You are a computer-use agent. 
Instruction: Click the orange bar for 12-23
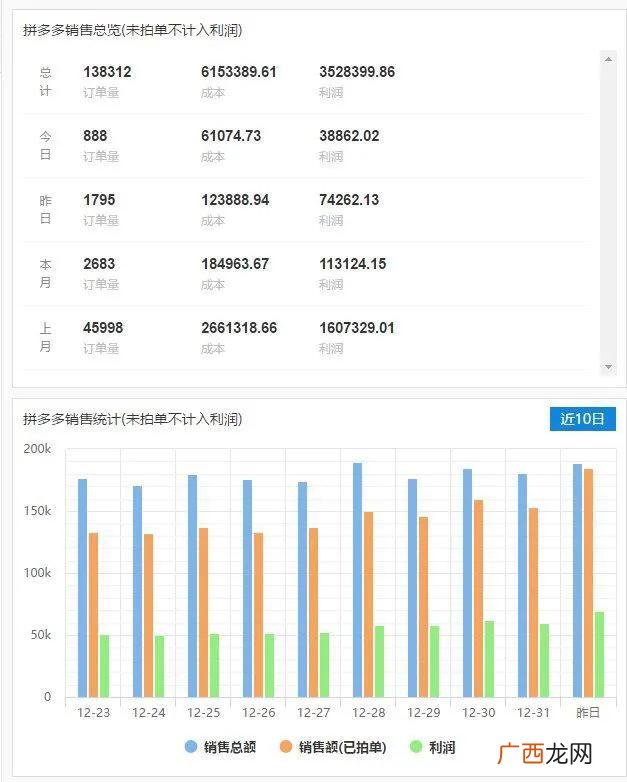[x=93, y=615]
